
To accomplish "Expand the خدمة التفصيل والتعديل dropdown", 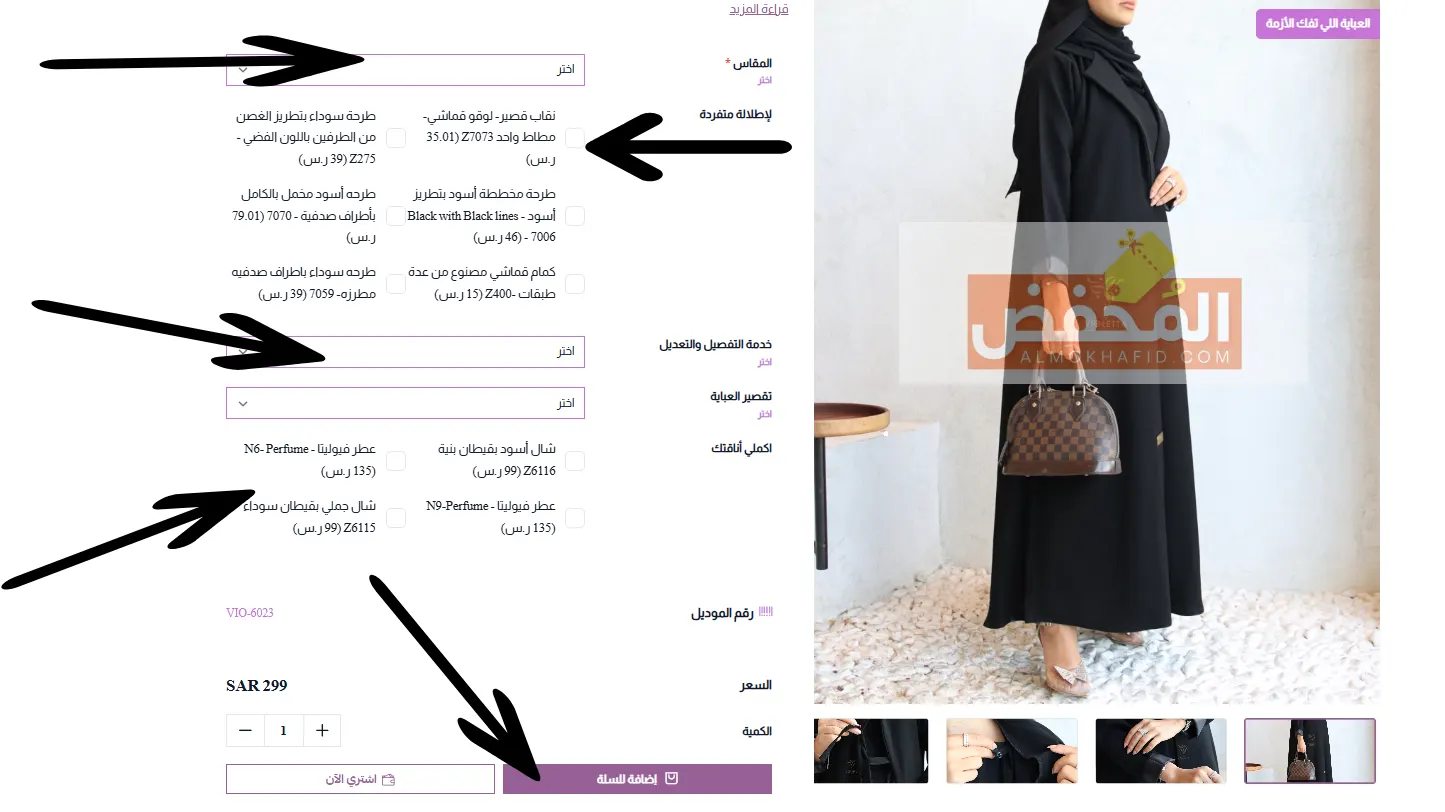I will (x=405, y=352).
